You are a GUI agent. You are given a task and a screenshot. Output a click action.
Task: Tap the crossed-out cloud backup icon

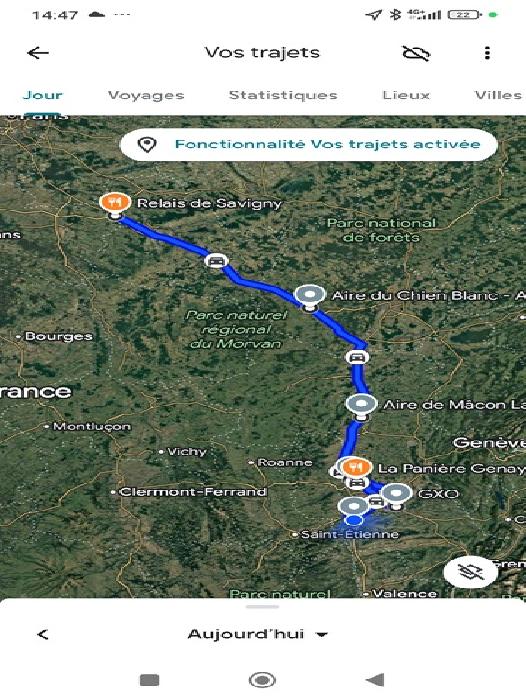416,53
